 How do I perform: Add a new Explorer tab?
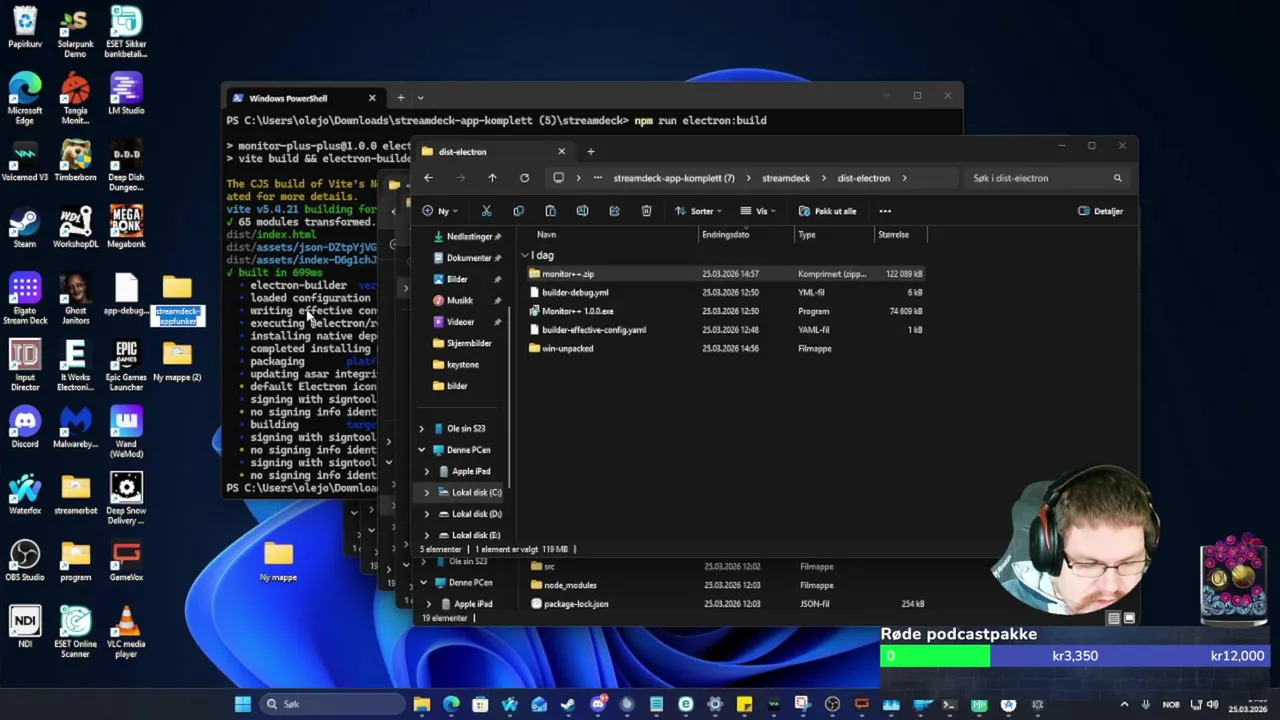590,152
